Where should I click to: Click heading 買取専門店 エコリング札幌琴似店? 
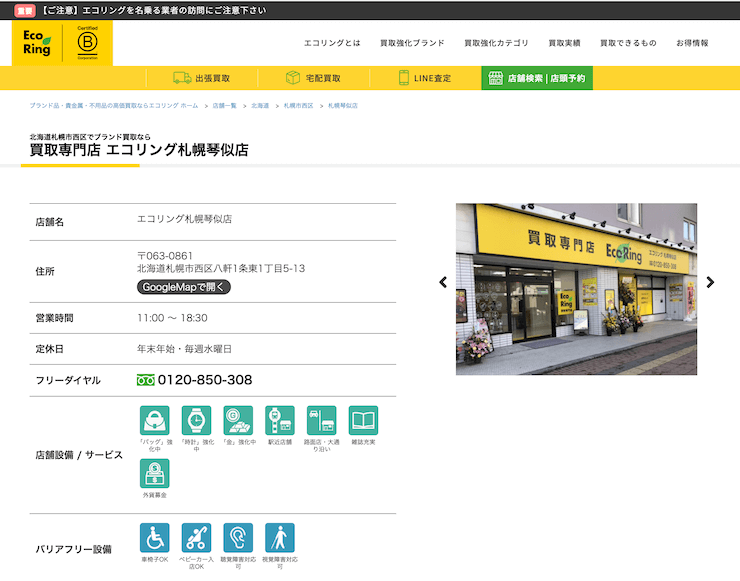(139, 150)
